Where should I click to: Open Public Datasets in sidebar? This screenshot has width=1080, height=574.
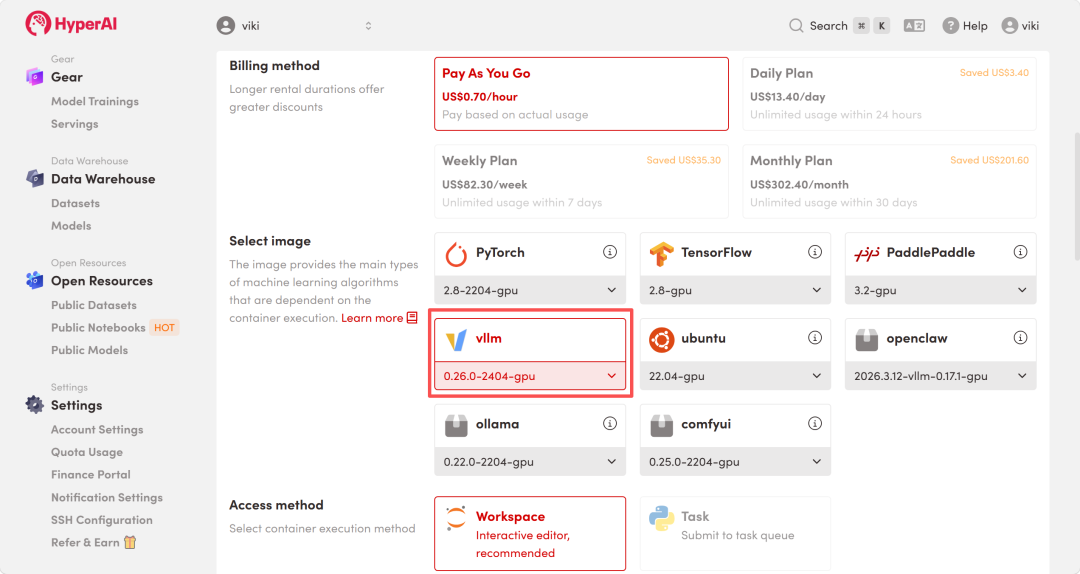point(94,305)
